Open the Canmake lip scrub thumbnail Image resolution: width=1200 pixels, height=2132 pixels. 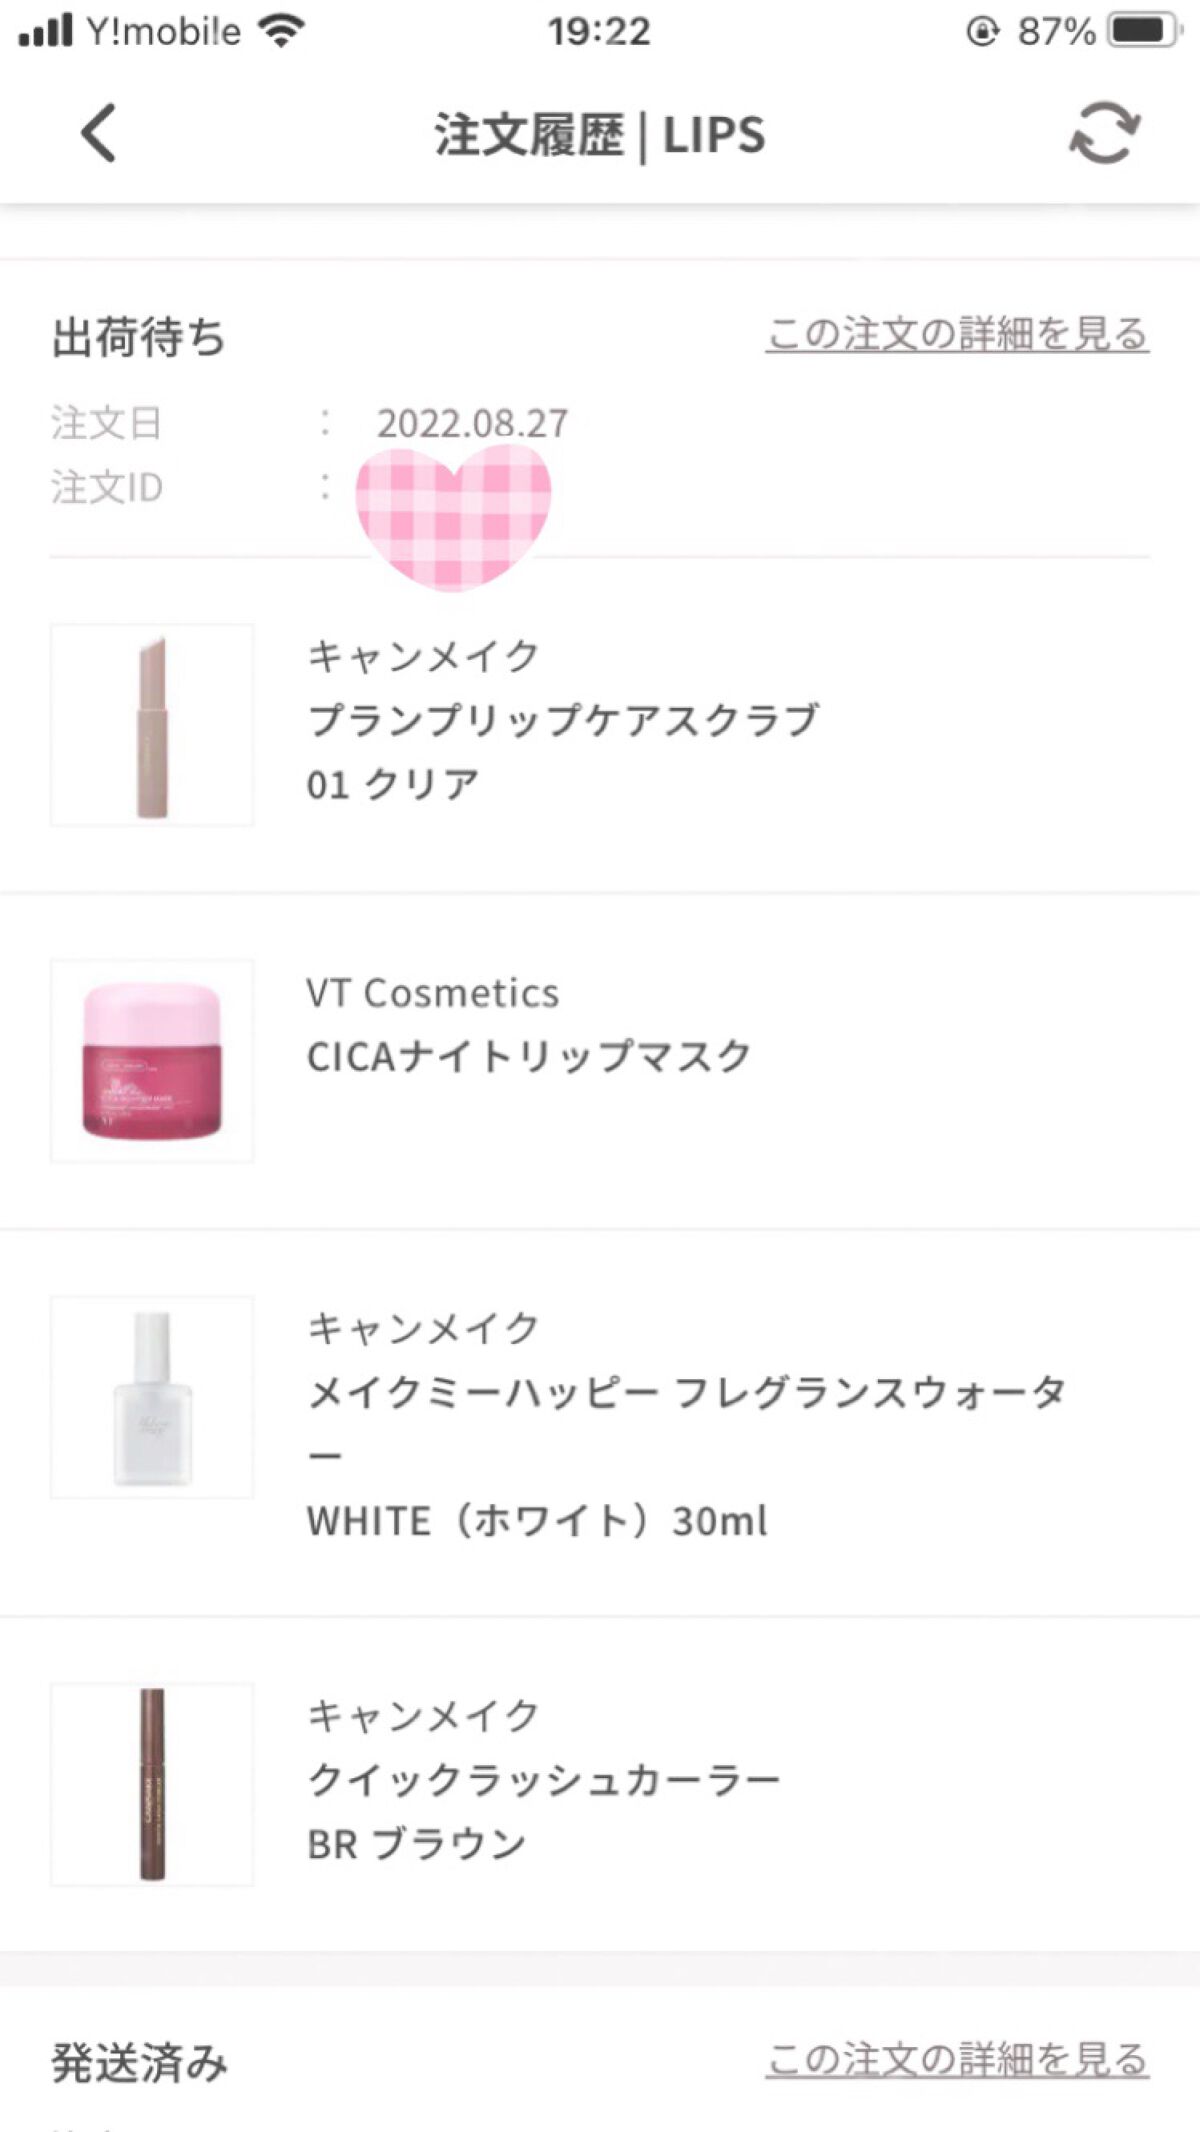tap(152, 725)
